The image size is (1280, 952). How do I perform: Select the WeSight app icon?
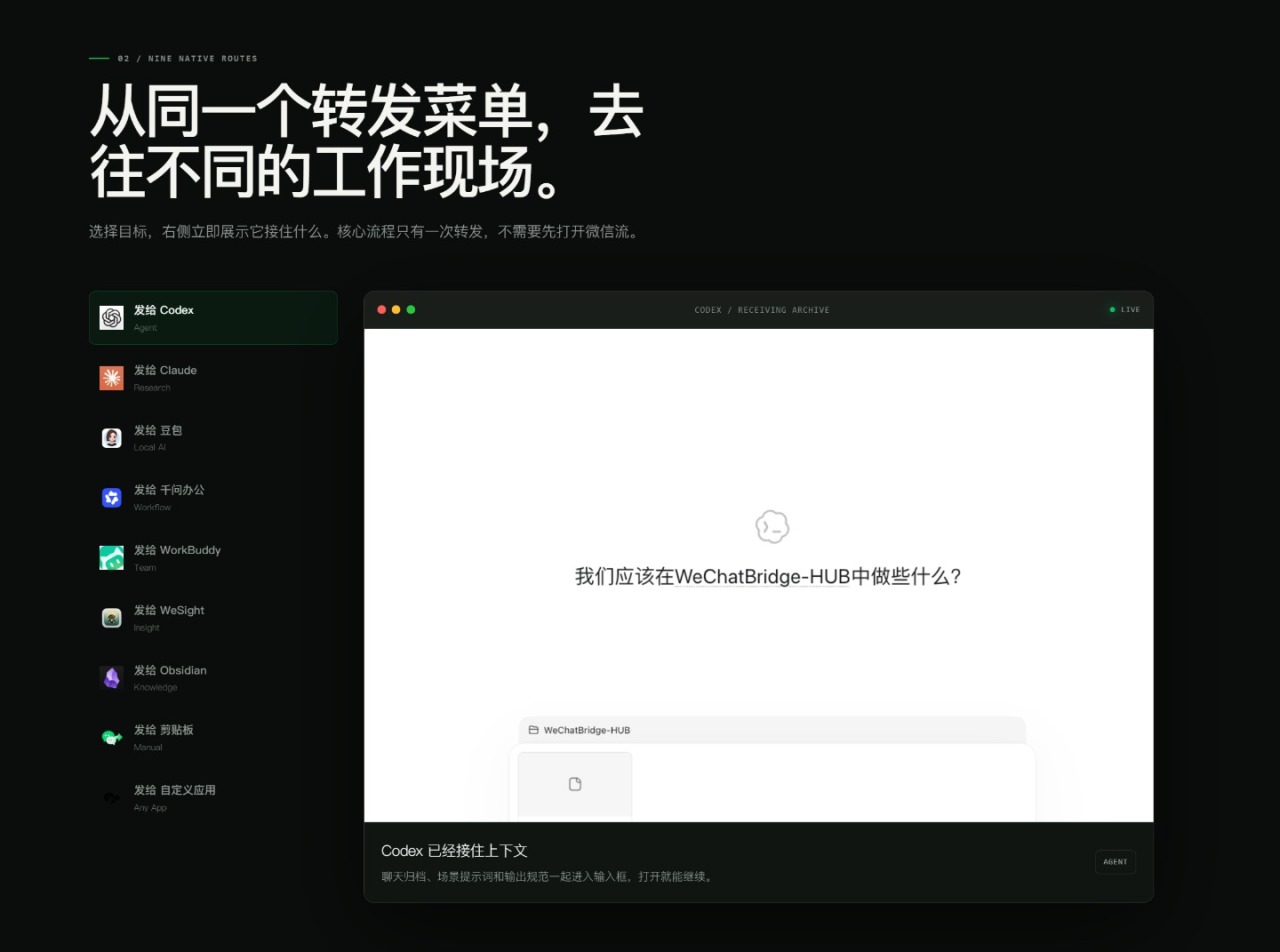(x=111, y=618)
